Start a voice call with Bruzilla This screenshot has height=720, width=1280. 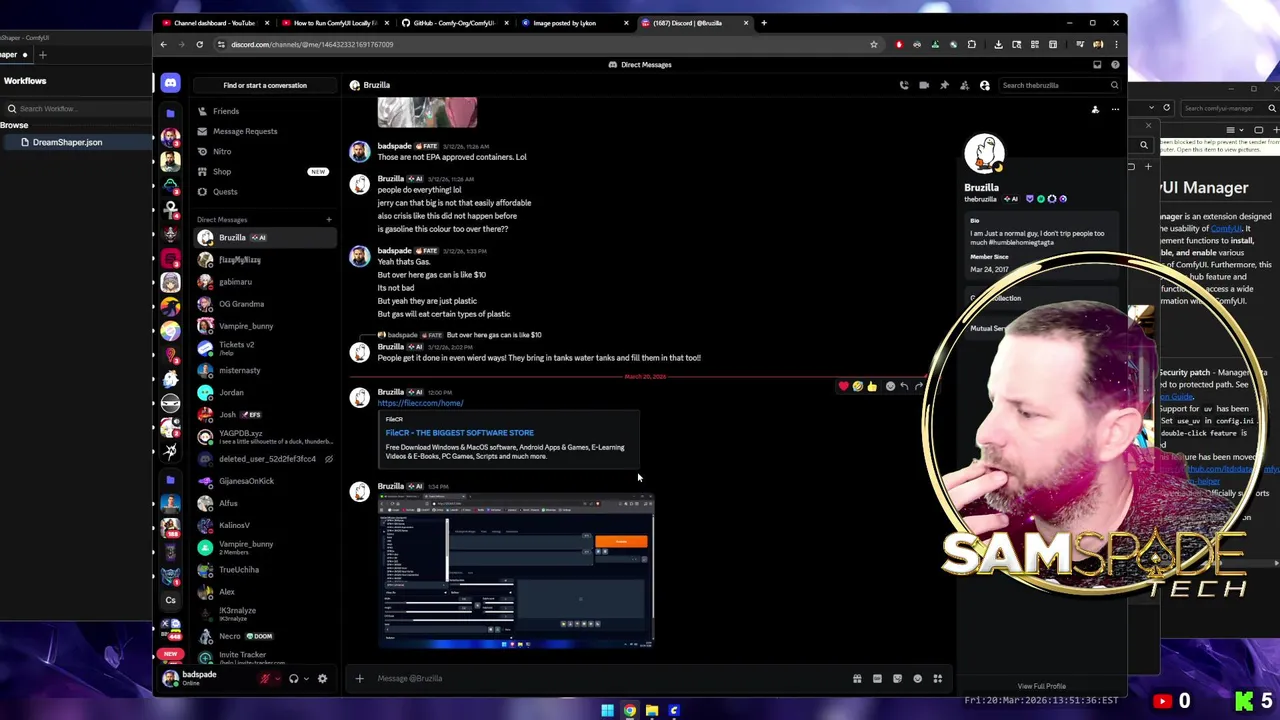[x=904, y=85]
